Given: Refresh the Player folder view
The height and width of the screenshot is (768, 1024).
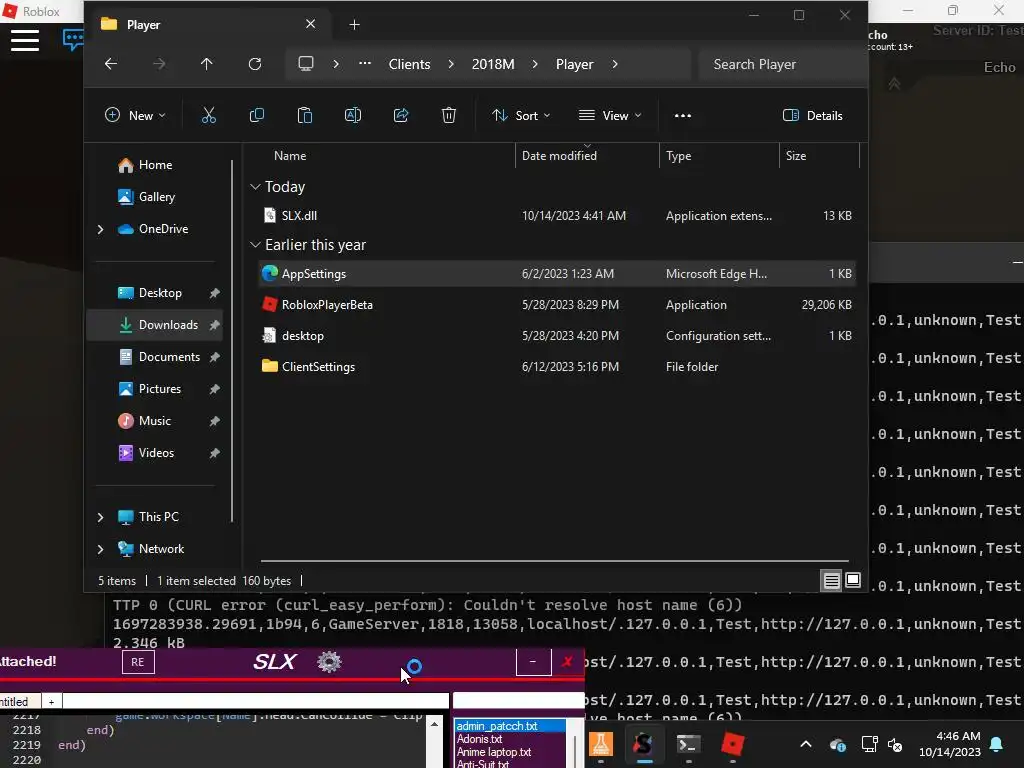Looking at the screenshot, I should point(255,64).
